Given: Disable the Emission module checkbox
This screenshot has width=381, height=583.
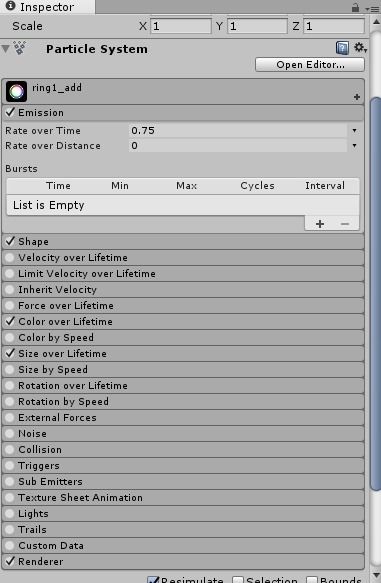Looking at the screenshot, I should [10, 112].
